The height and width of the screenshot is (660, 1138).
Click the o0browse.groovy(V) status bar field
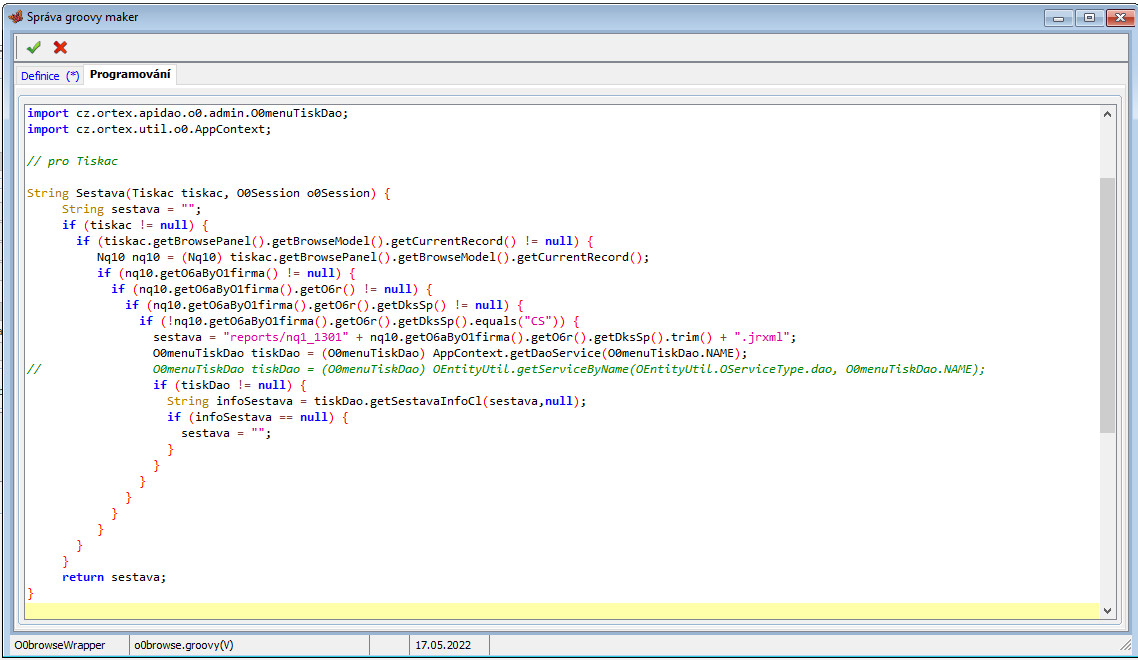pyautogui.click(x=184, y=645)
